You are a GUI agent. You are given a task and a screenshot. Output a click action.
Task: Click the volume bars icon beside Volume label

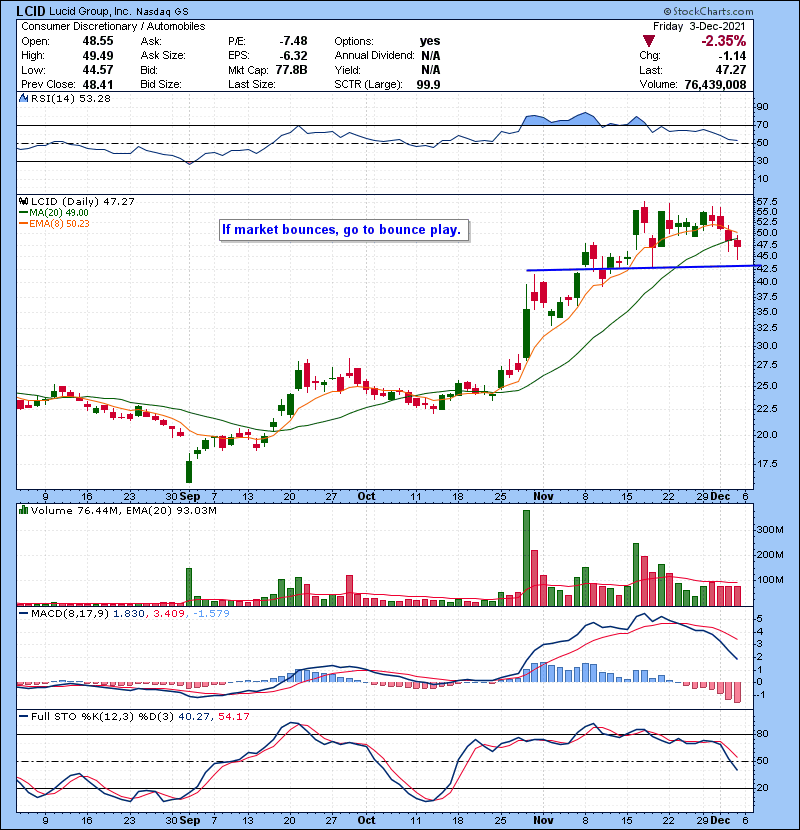click(x=23, y=510)
